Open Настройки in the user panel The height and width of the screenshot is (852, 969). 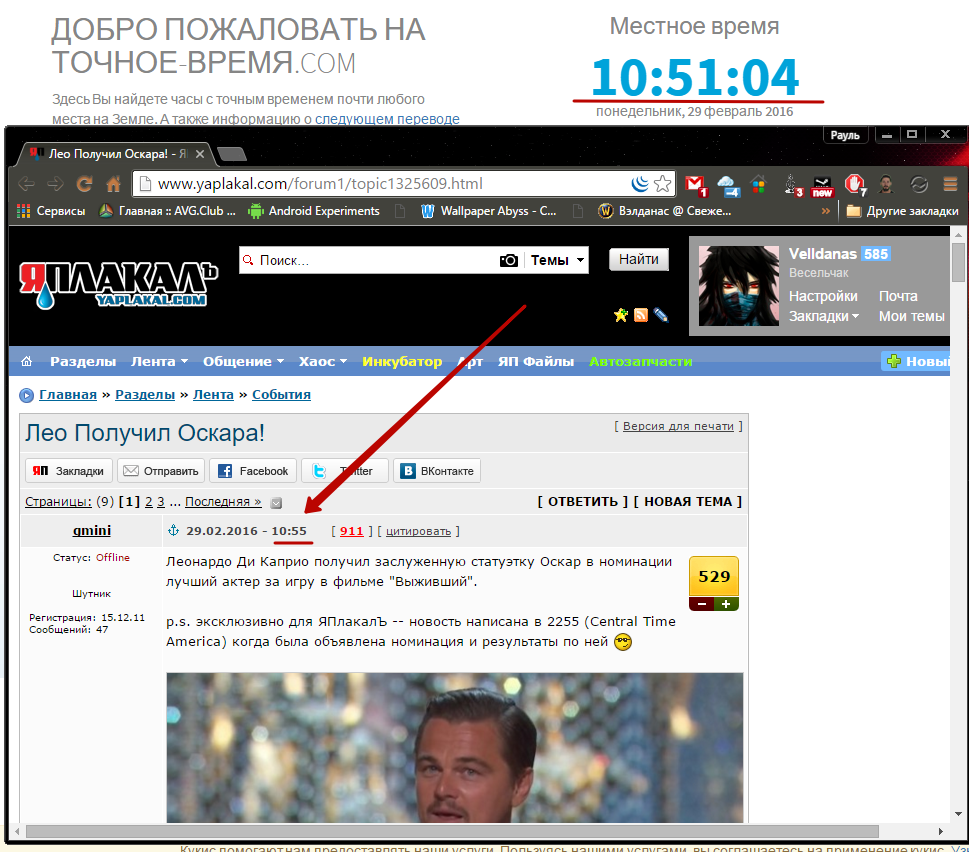823,296
